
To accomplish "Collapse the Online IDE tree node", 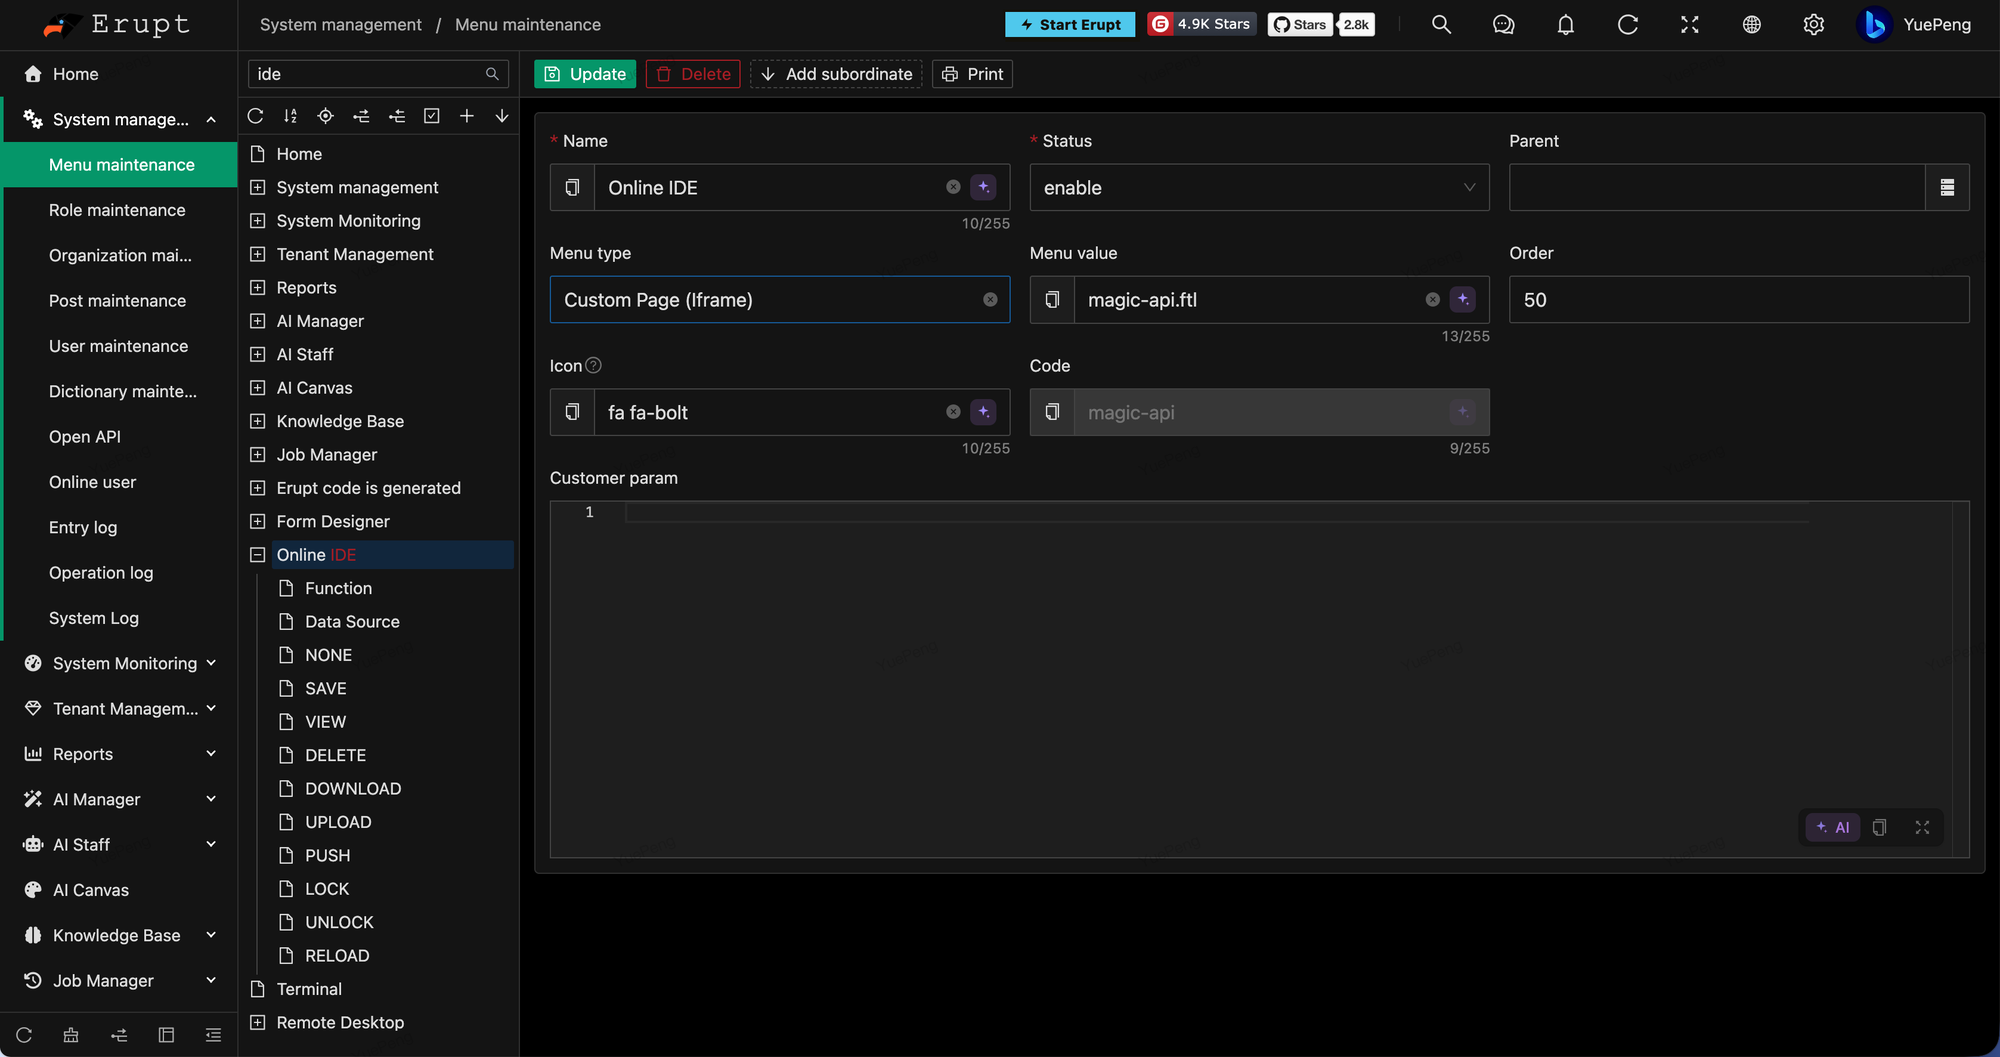I will click(258, 555).
